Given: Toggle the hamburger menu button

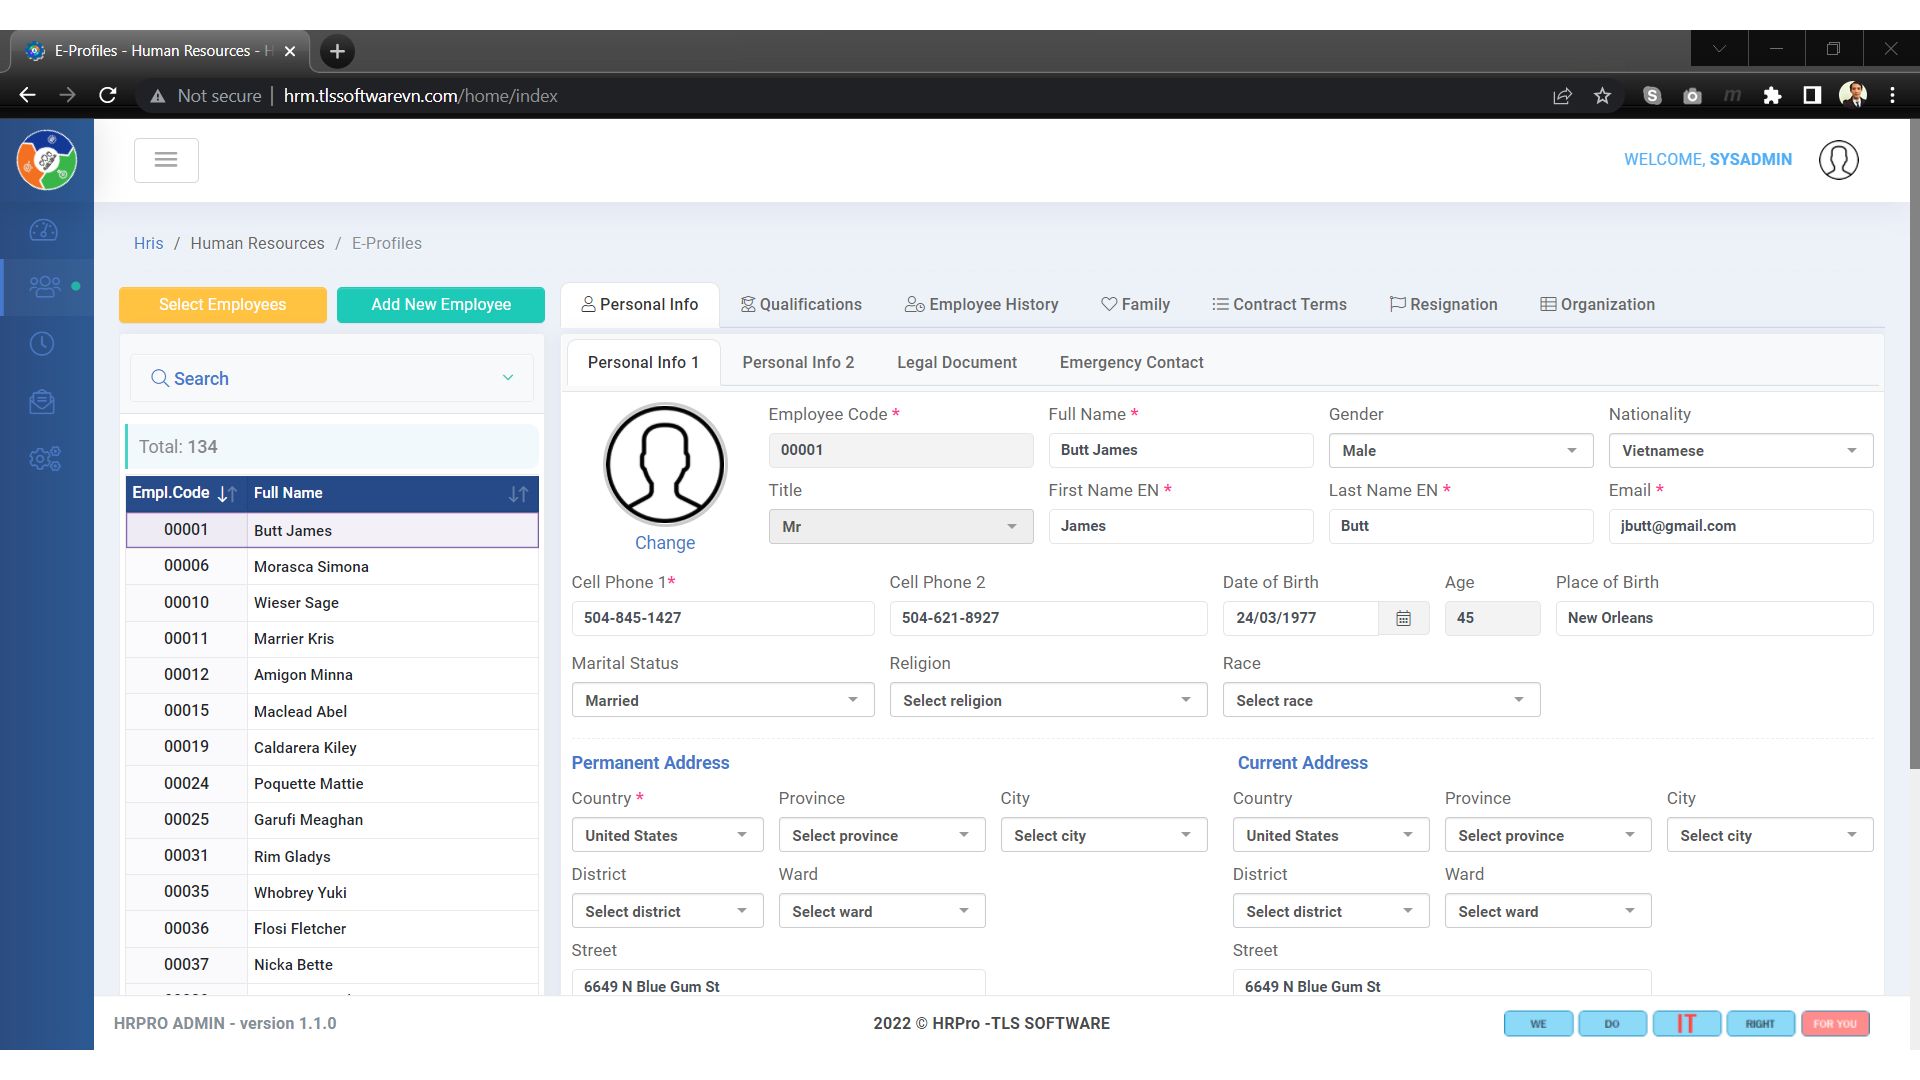Looking at the screenshot, I should point(166,160).
